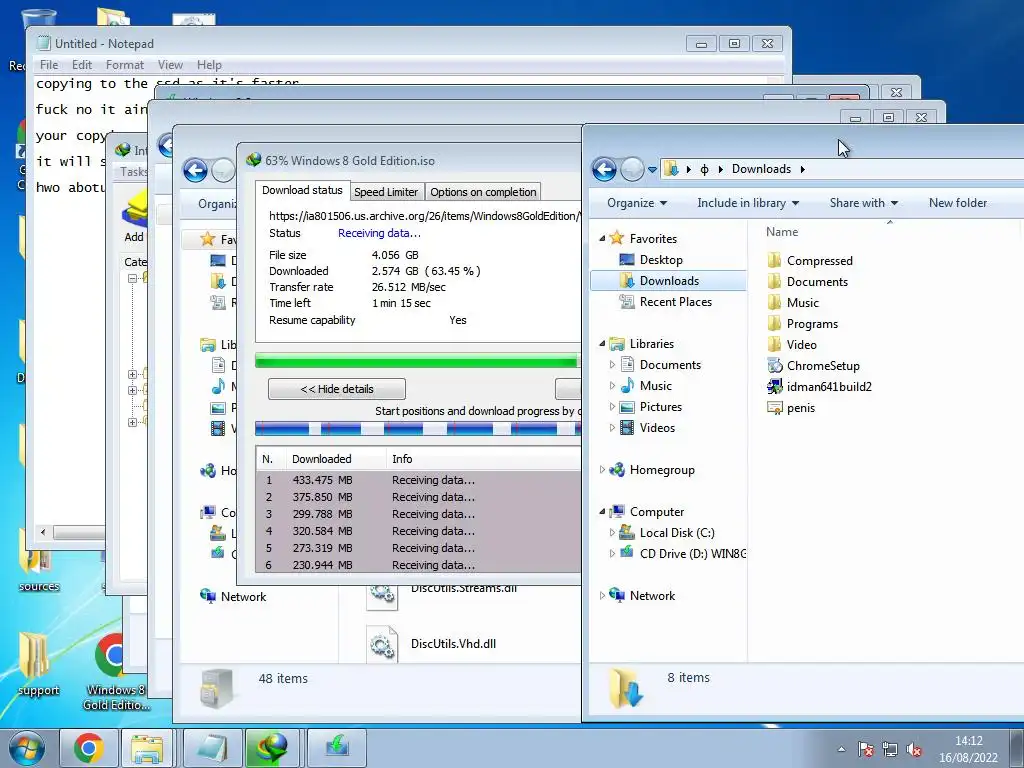Click the forward arrow in Downloads window
The image size is (1024, 768).
click(632, 169)
